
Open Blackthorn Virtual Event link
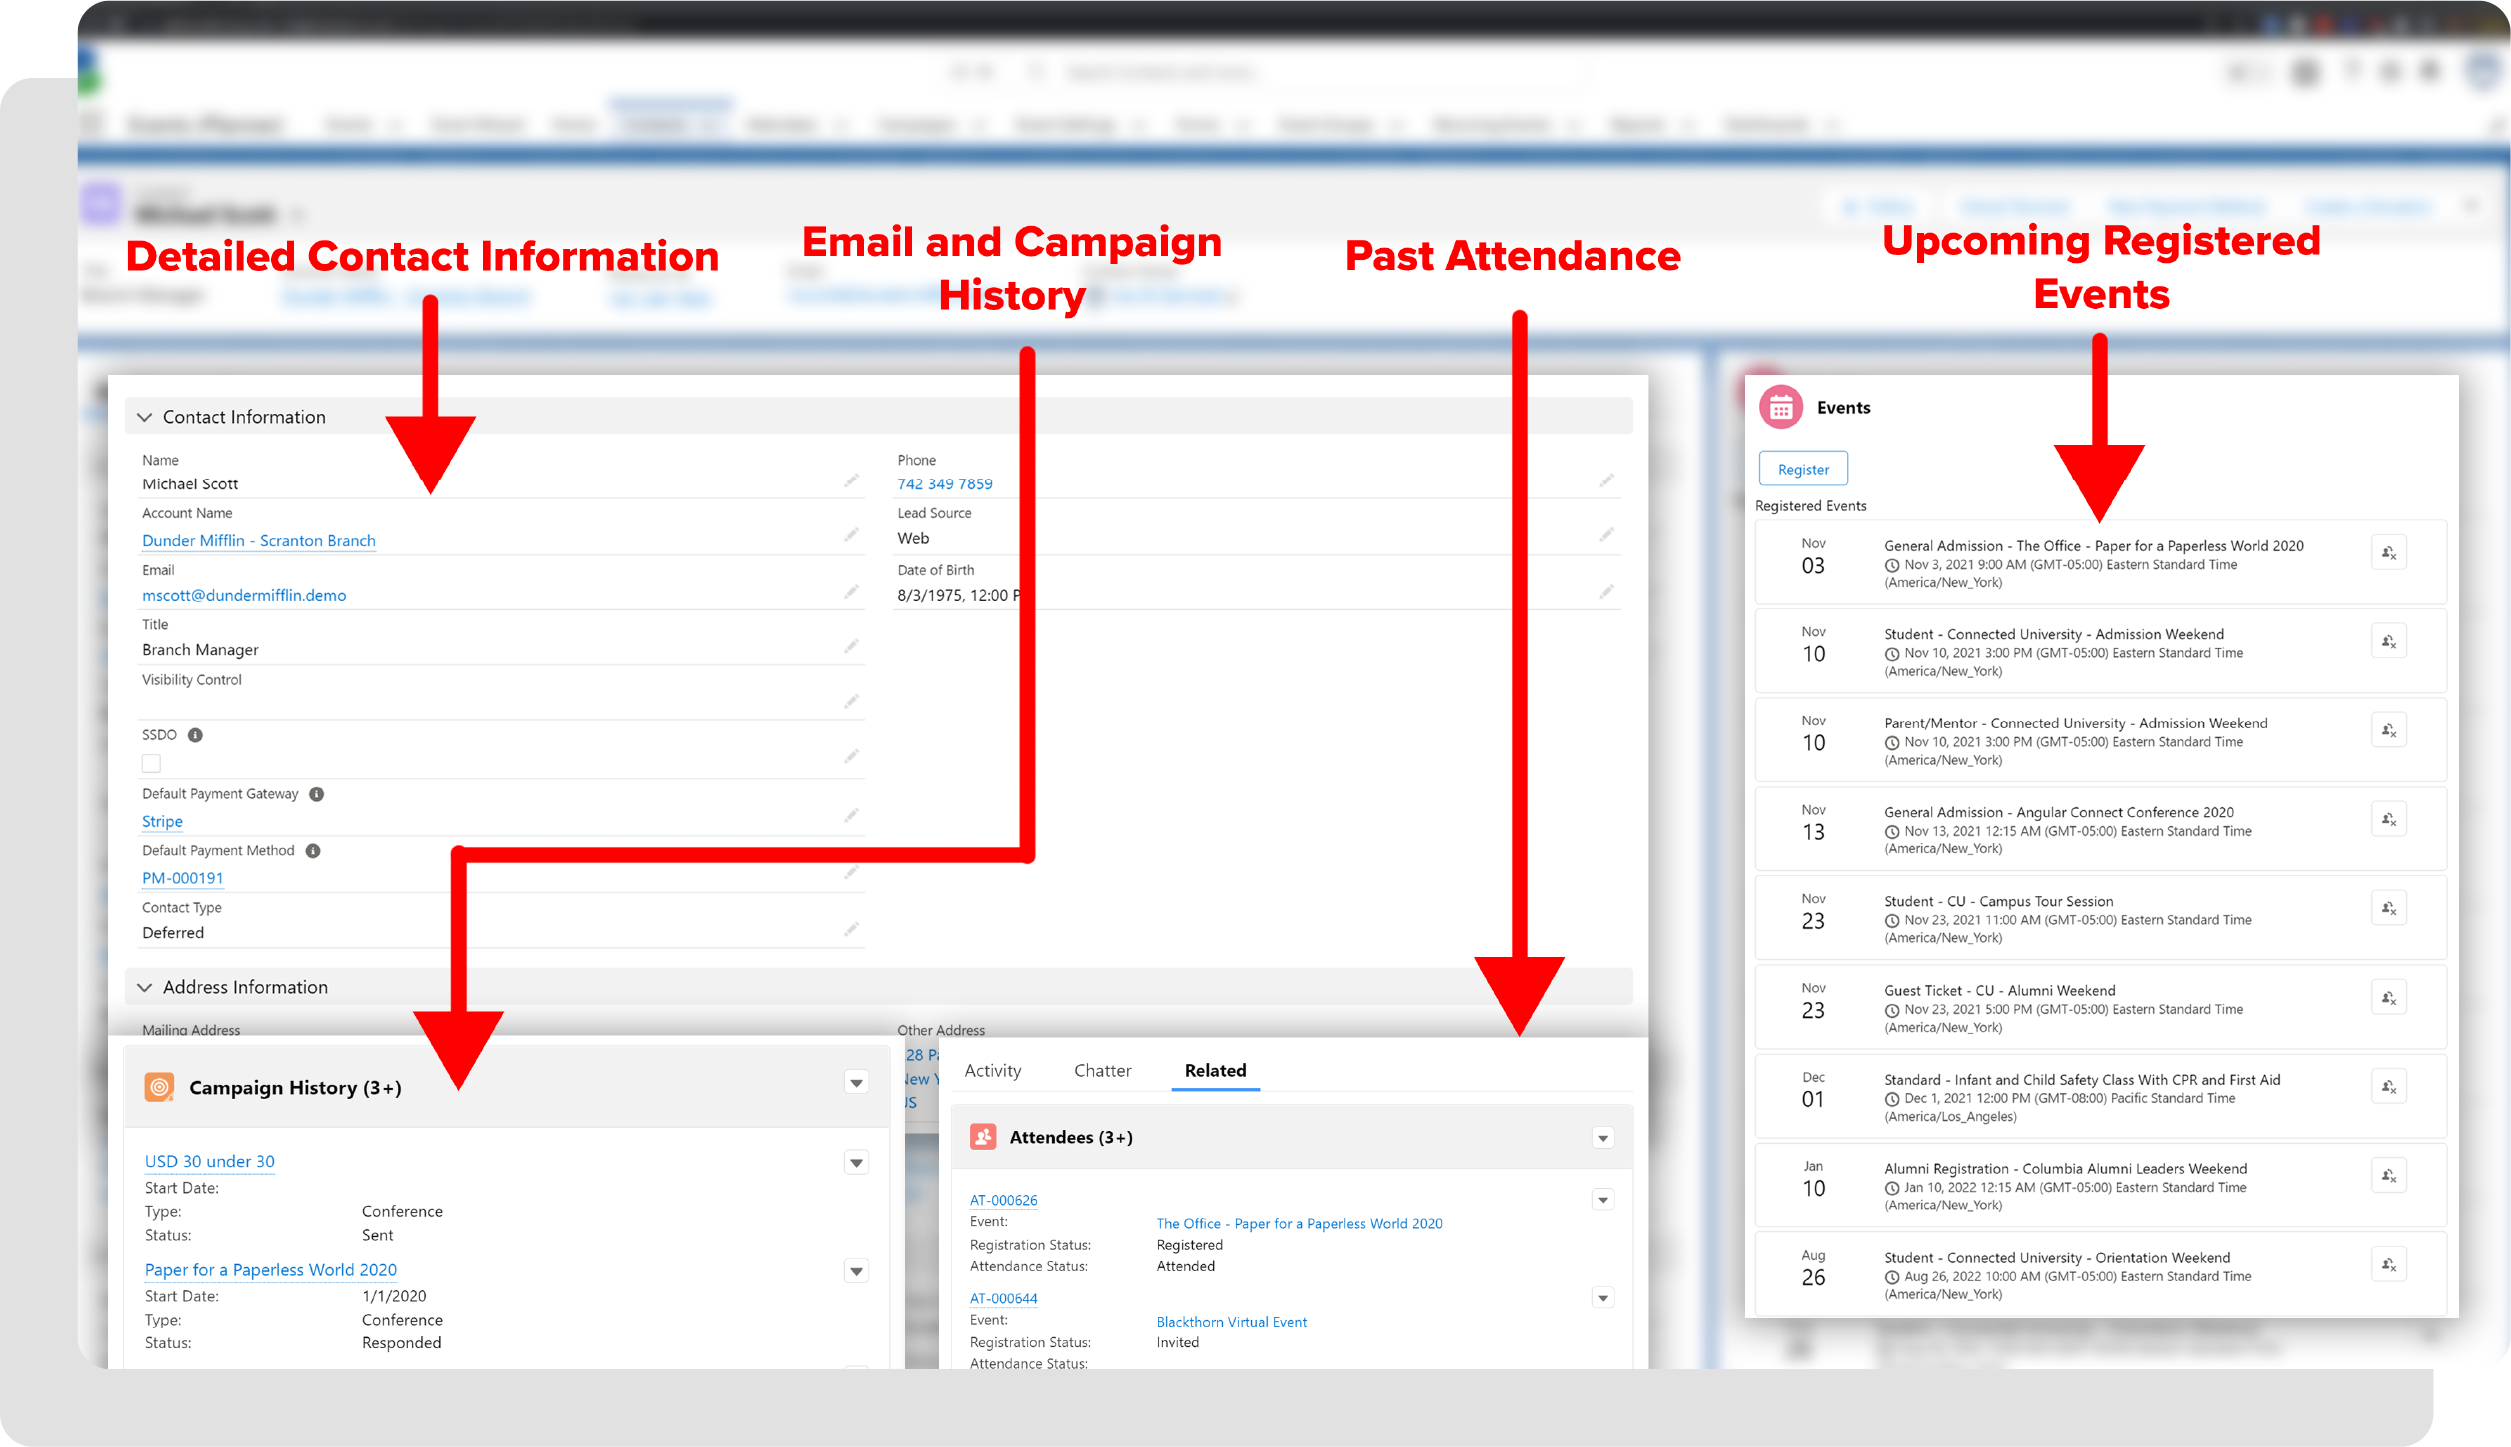tap(1232, 1322)
